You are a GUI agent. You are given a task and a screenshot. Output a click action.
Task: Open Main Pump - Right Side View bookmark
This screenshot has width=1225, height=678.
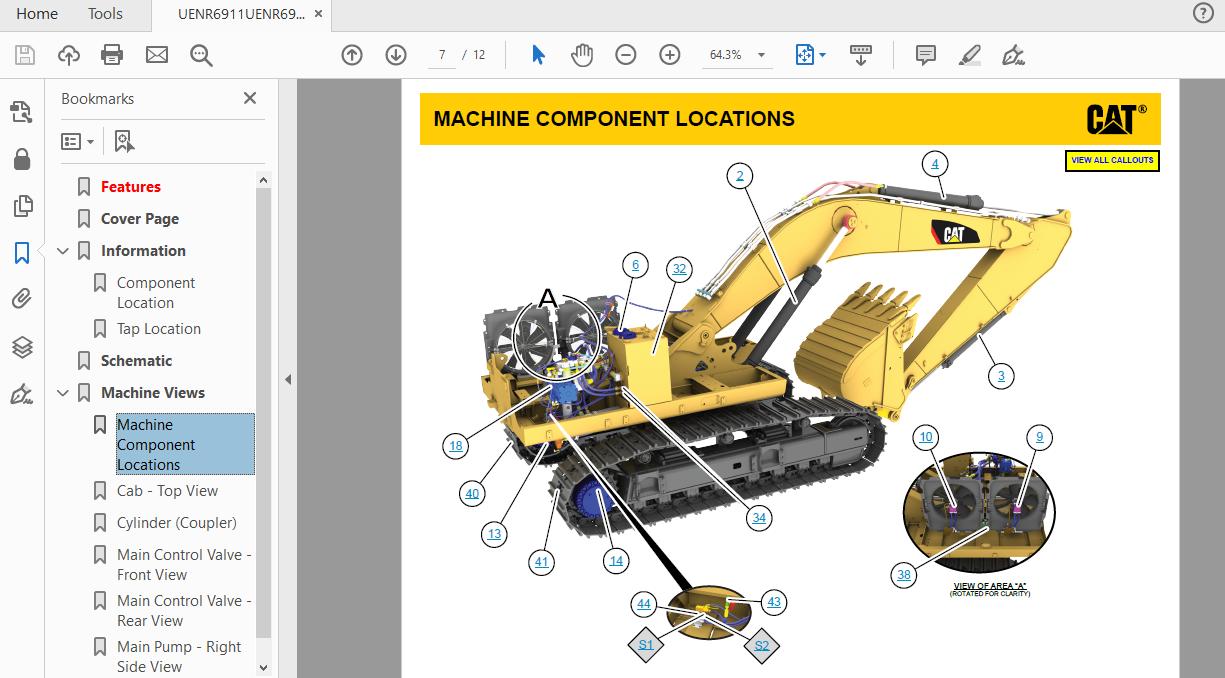179,657
